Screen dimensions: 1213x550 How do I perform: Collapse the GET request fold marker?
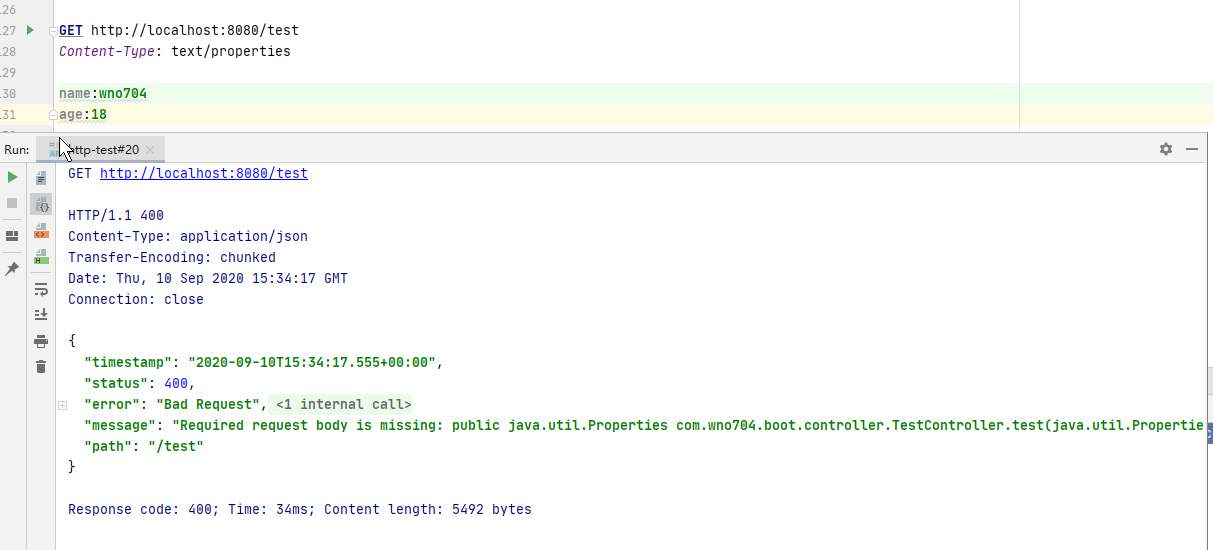(53, 32)
